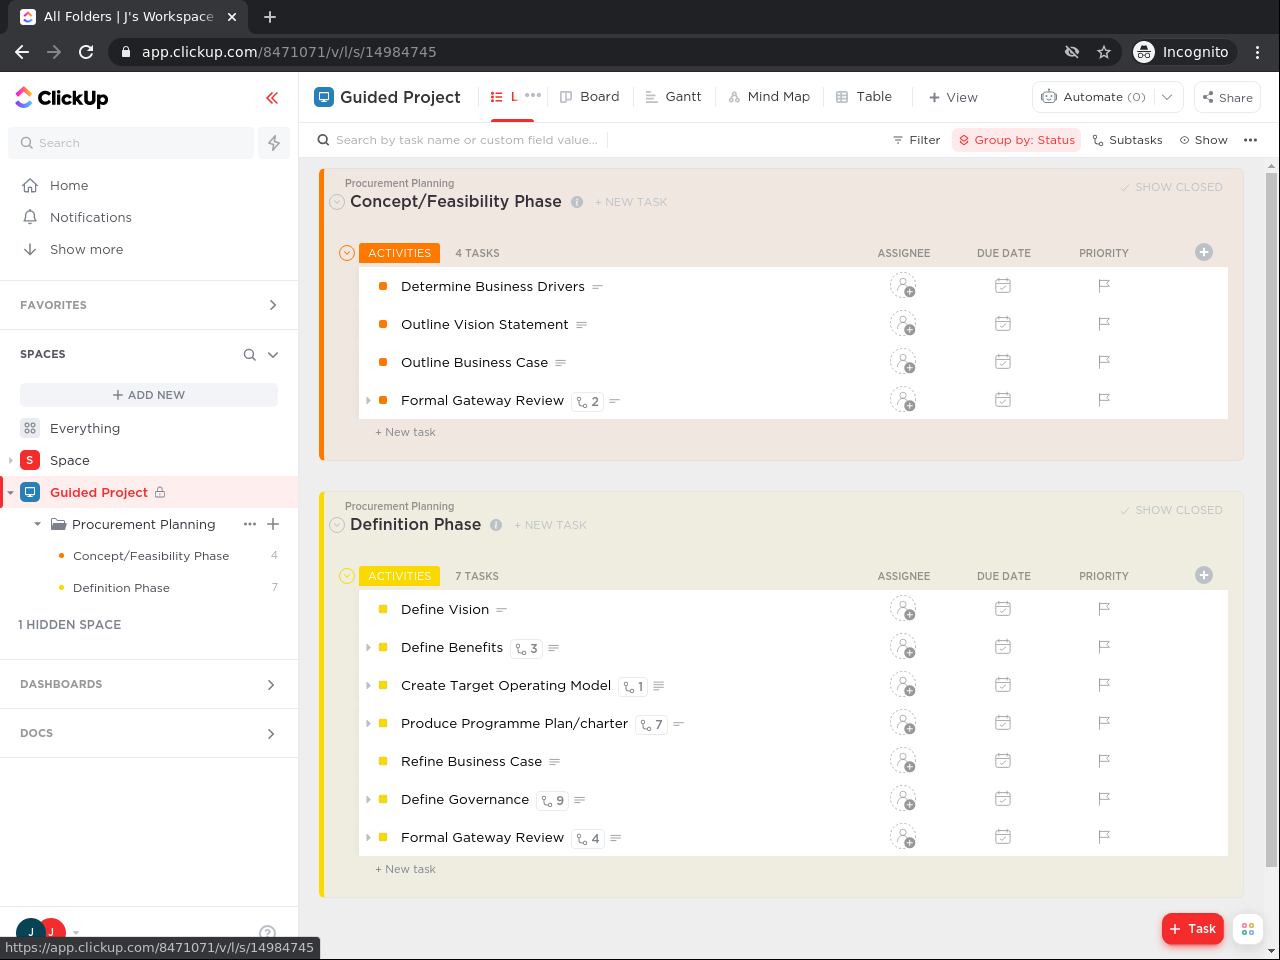The image size is (1280, 960).
Task: Bookmark the page with star icon
Action: (1104, 52)
